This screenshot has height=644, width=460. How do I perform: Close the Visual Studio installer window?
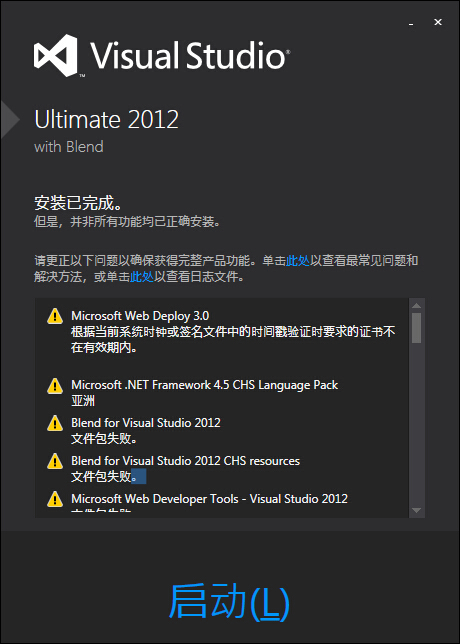click(438, 22)
